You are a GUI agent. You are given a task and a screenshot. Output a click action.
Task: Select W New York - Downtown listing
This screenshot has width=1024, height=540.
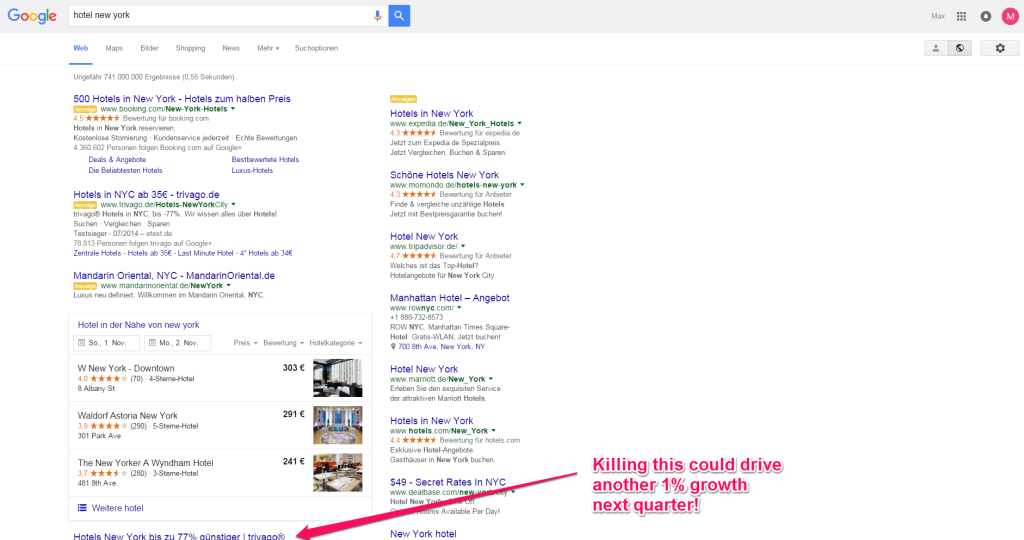coord(126,368)
